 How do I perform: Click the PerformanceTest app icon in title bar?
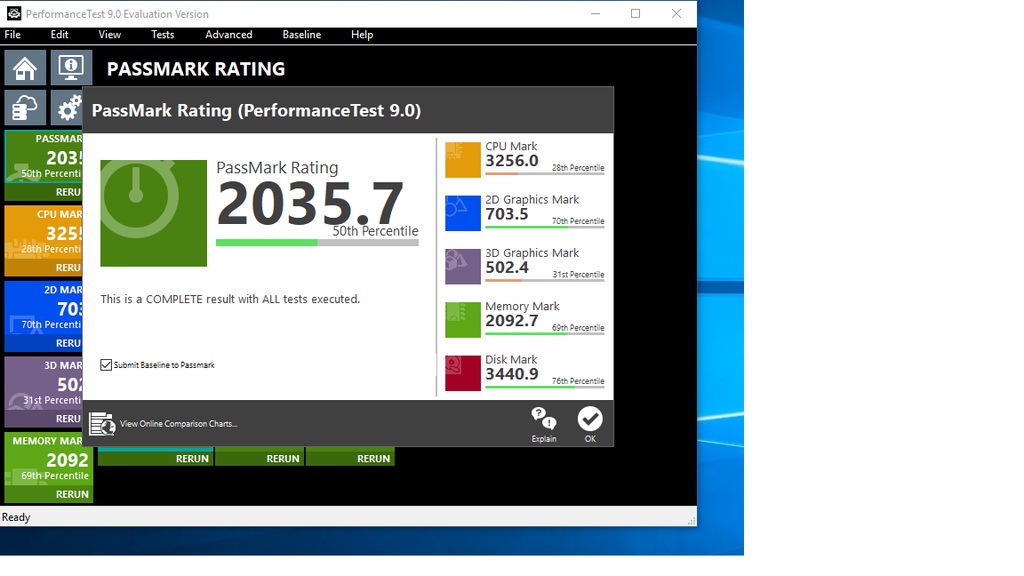[x=14, y=14]
